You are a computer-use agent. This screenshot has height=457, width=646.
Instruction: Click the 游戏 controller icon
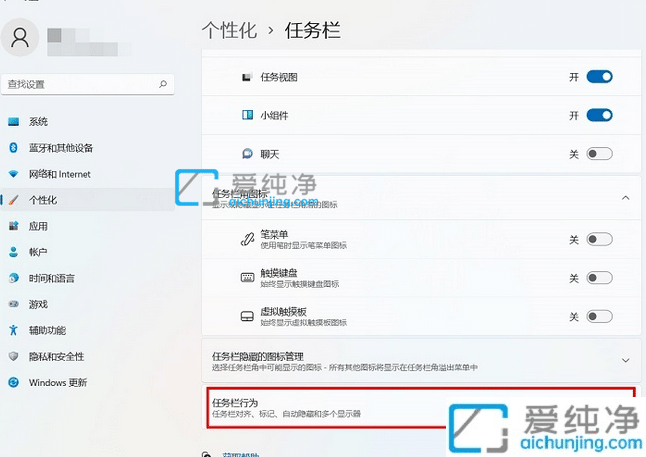[x=14, y=304]
